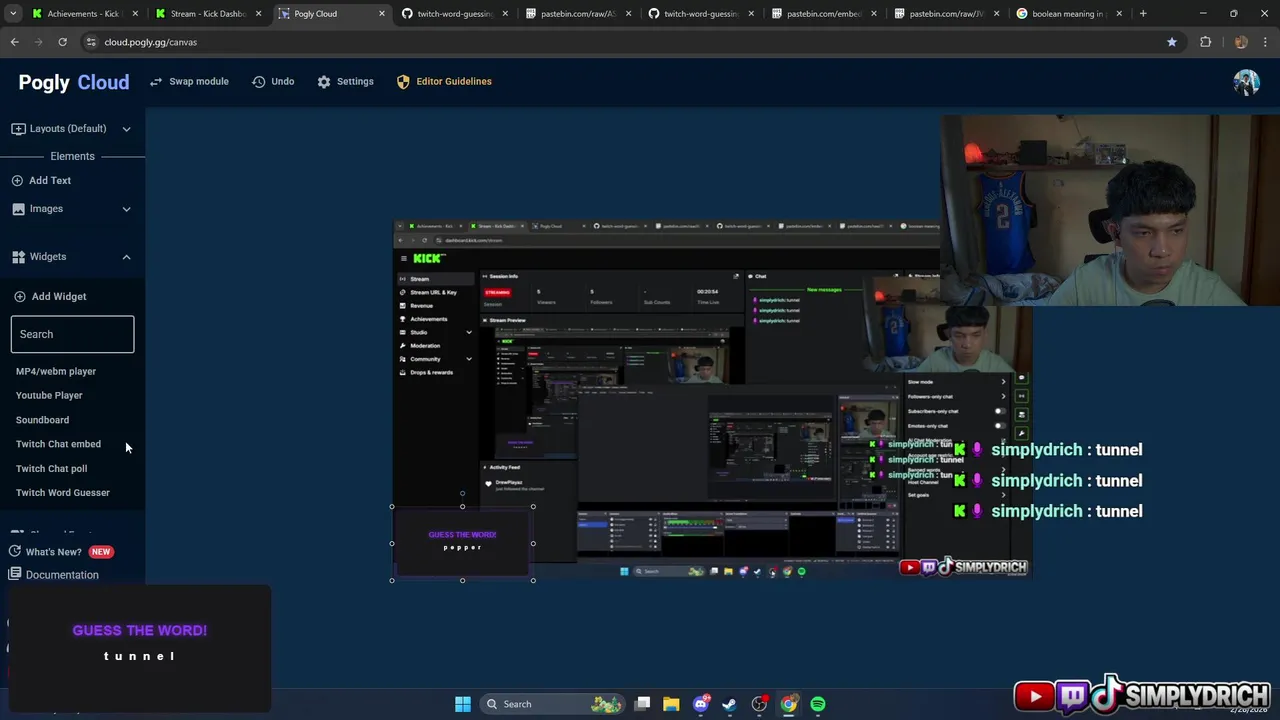Click the Images picture icon
The image size is (1280, 720).
19,209
